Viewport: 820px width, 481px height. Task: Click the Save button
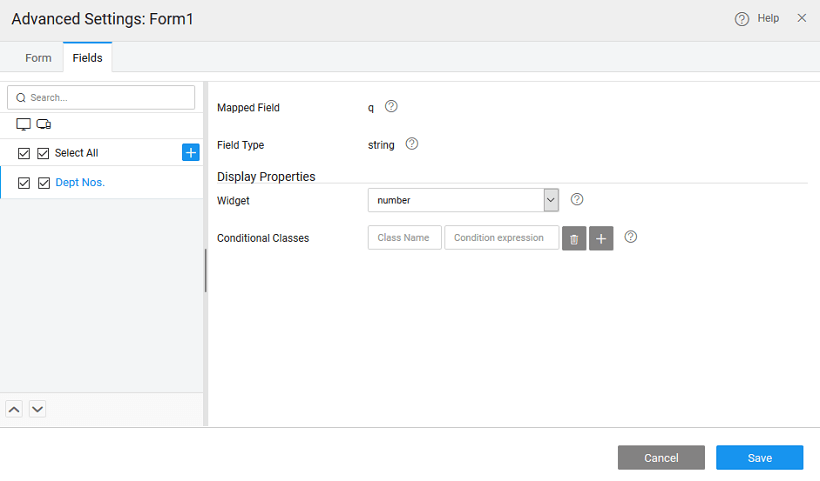click(x=759, y=458)
